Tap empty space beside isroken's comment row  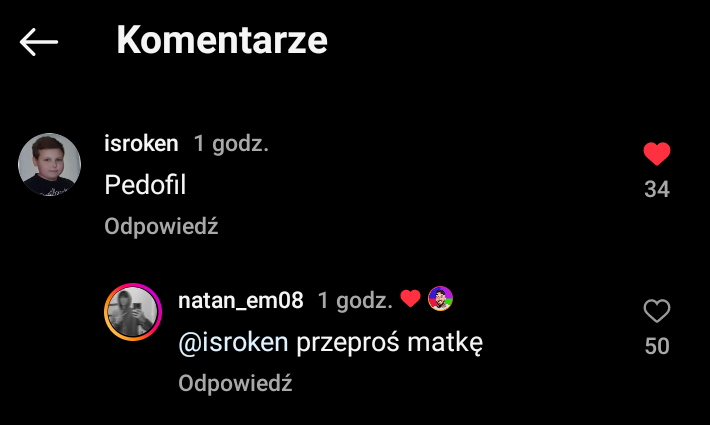(408, 185)
